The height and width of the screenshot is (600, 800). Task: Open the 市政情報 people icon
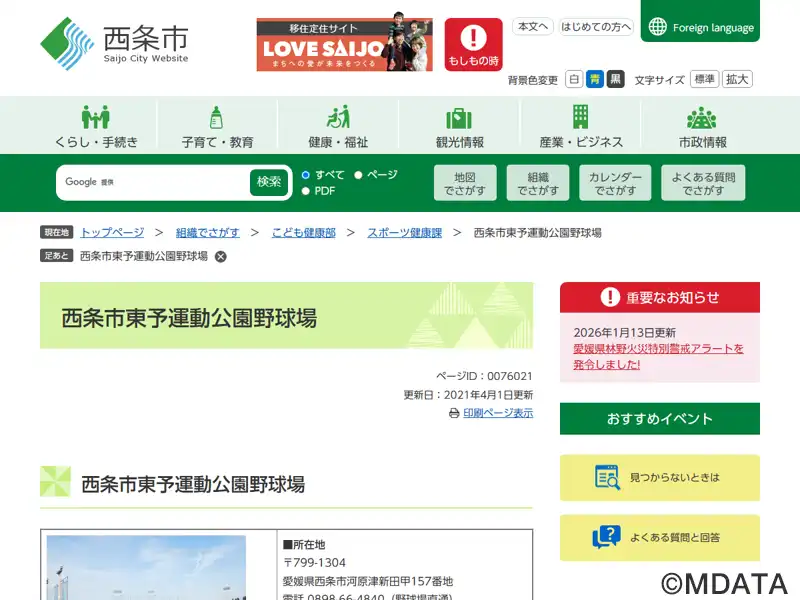click(702, 118)
